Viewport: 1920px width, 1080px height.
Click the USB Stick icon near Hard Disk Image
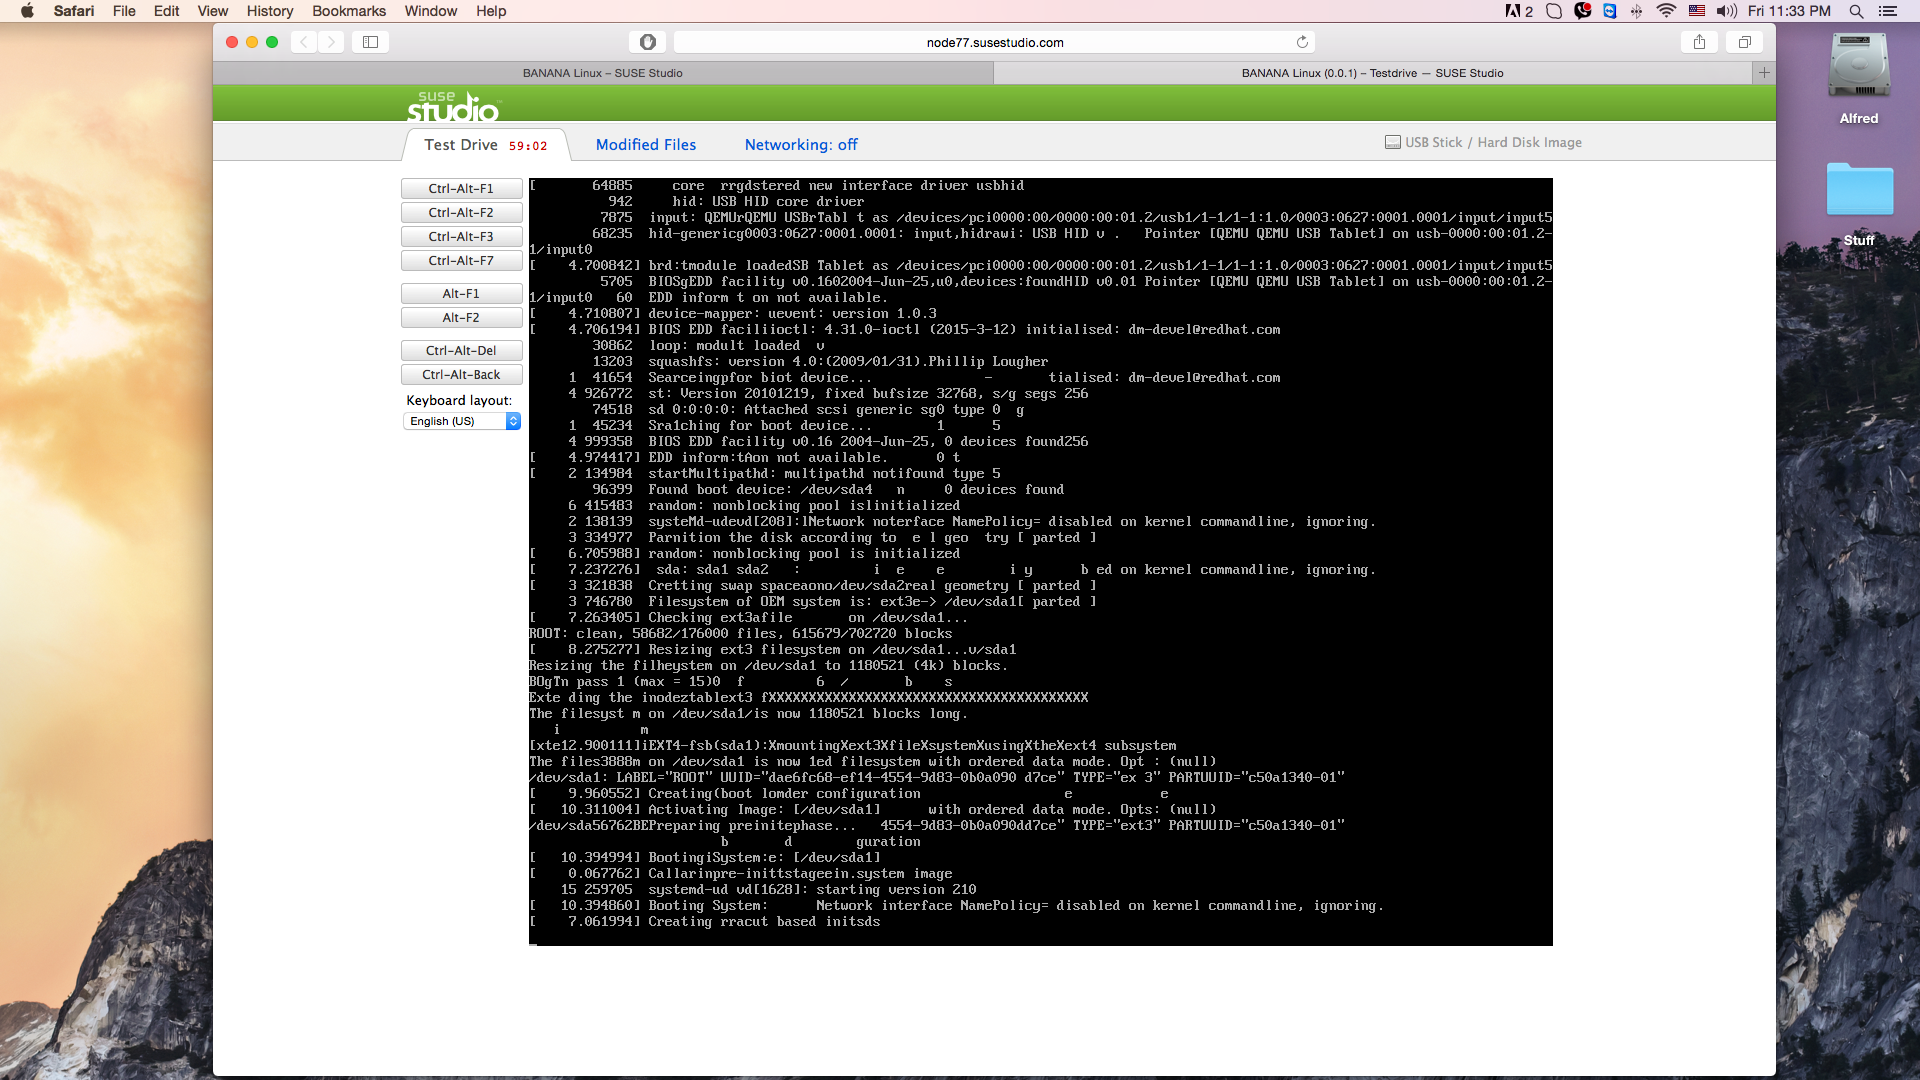click(x=1392, y=142)
